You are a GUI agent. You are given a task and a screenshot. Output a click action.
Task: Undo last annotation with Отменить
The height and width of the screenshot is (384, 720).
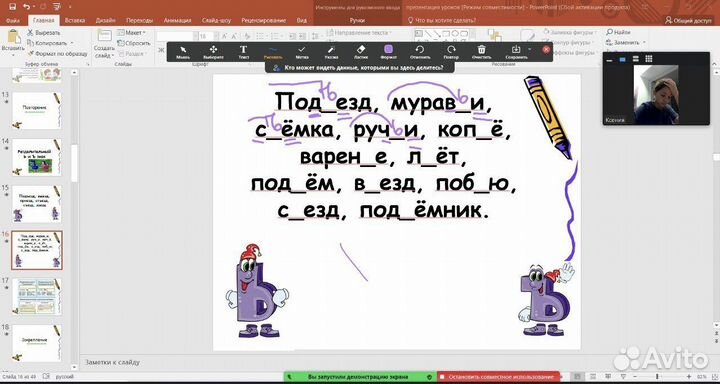[x=420, y=52]
